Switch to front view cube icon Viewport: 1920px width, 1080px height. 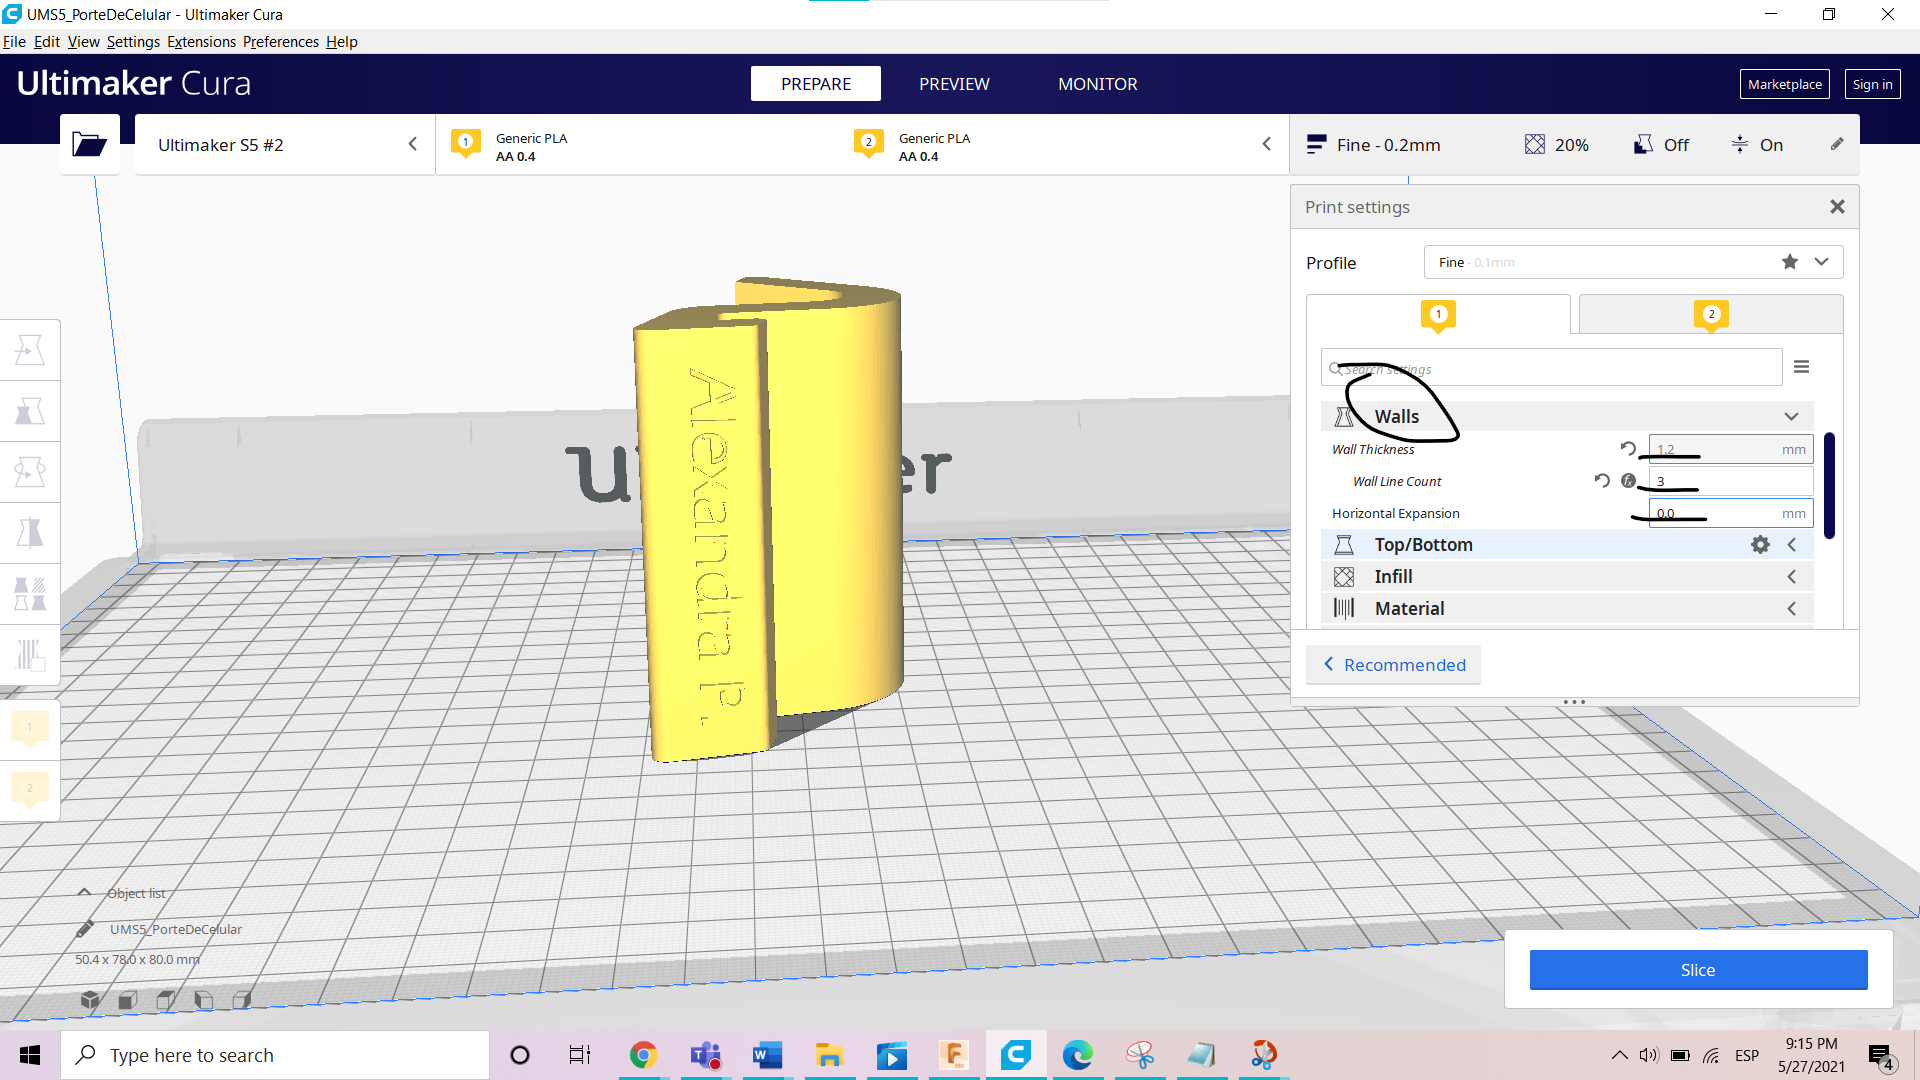click(x=128, y=999)
